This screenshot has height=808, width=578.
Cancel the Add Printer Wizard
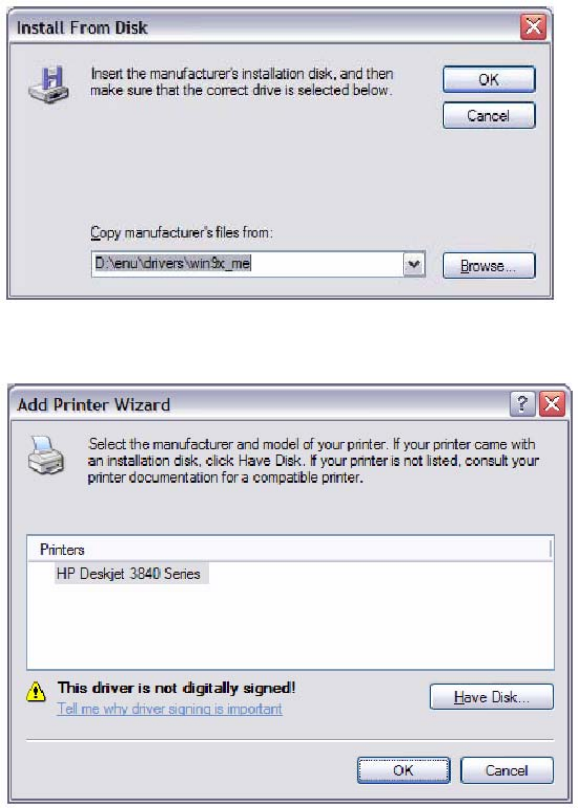click(x=507, y=770)
